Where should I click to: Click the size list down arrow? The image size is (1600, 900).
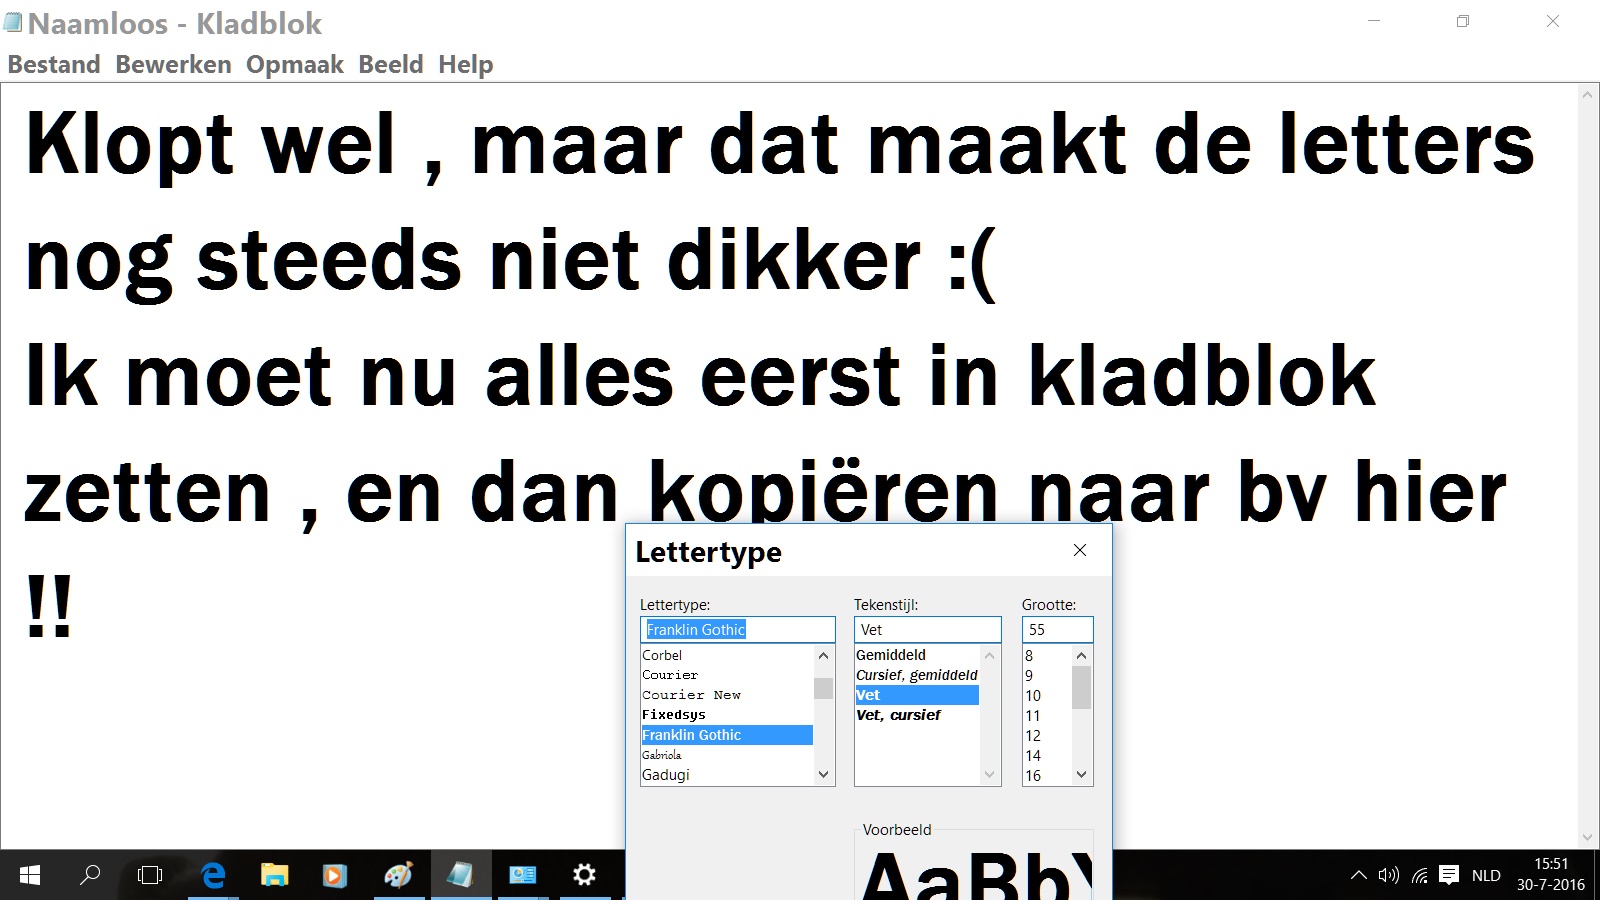1081,775
